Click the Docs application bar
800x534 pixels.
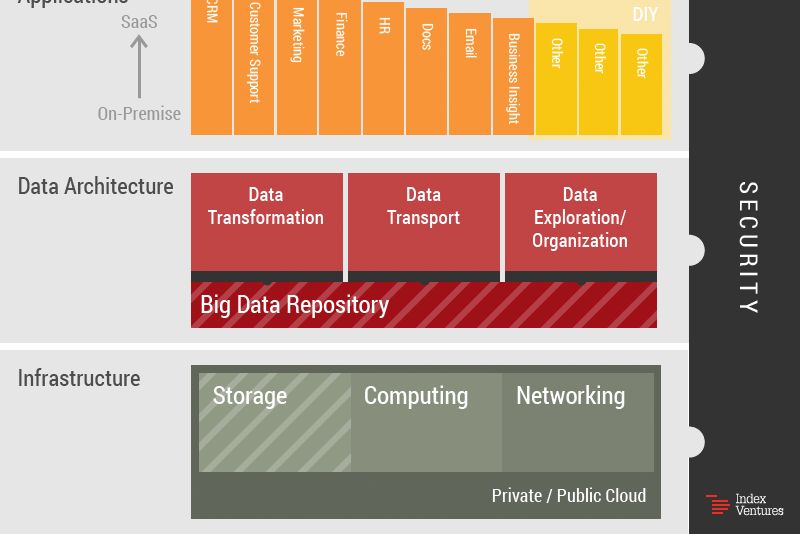coord(427,71)
